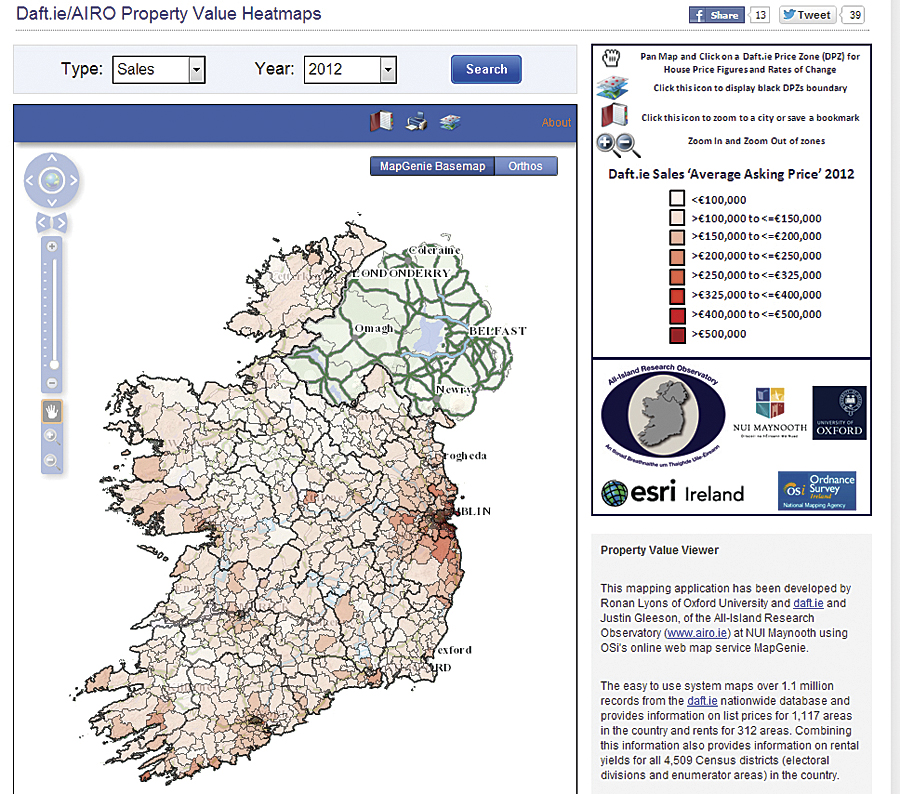The height and width of the screenshot is (794, 900).
Task: Click the minus at bottom of zoom slider
Action: [x=52, y=382]
